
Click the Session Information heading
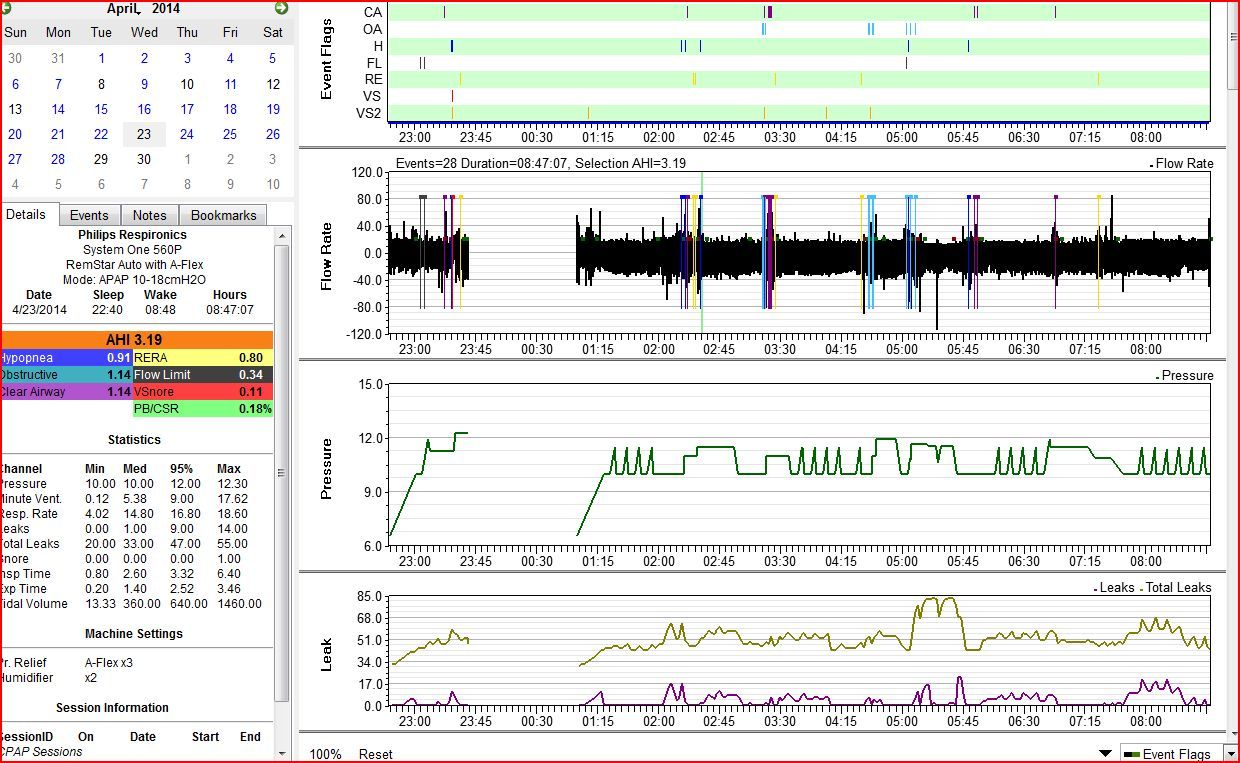click(x=112, y=708)
